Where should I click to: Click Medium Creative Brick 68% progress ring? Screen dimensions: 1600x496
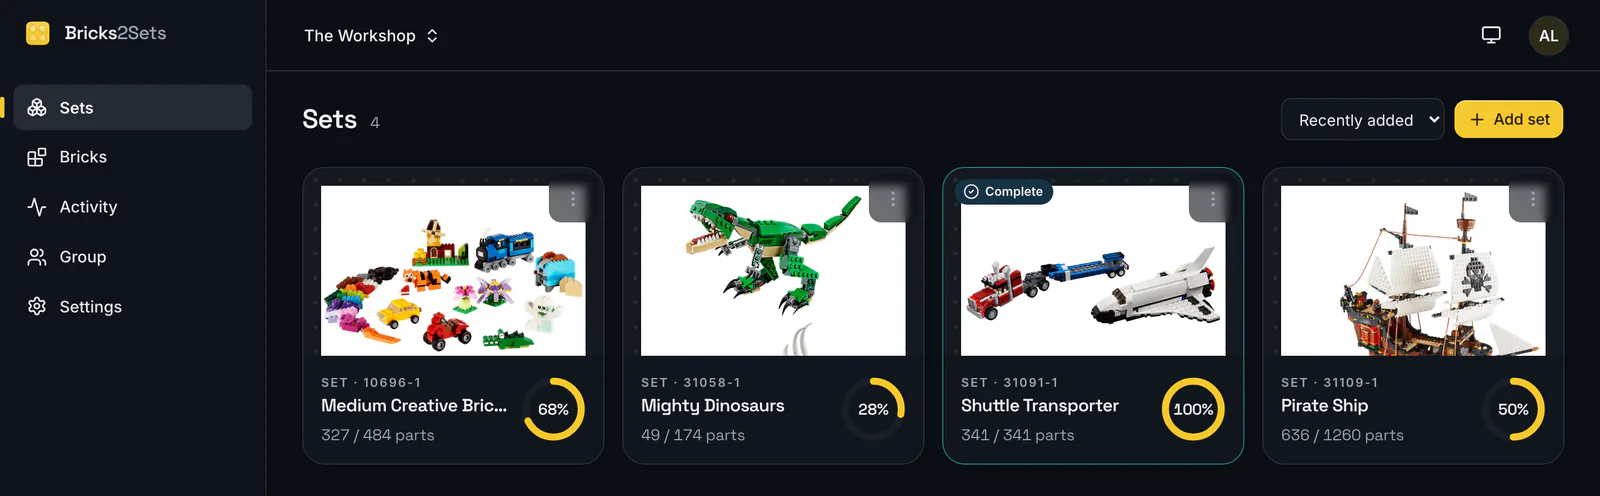point(553,409)
